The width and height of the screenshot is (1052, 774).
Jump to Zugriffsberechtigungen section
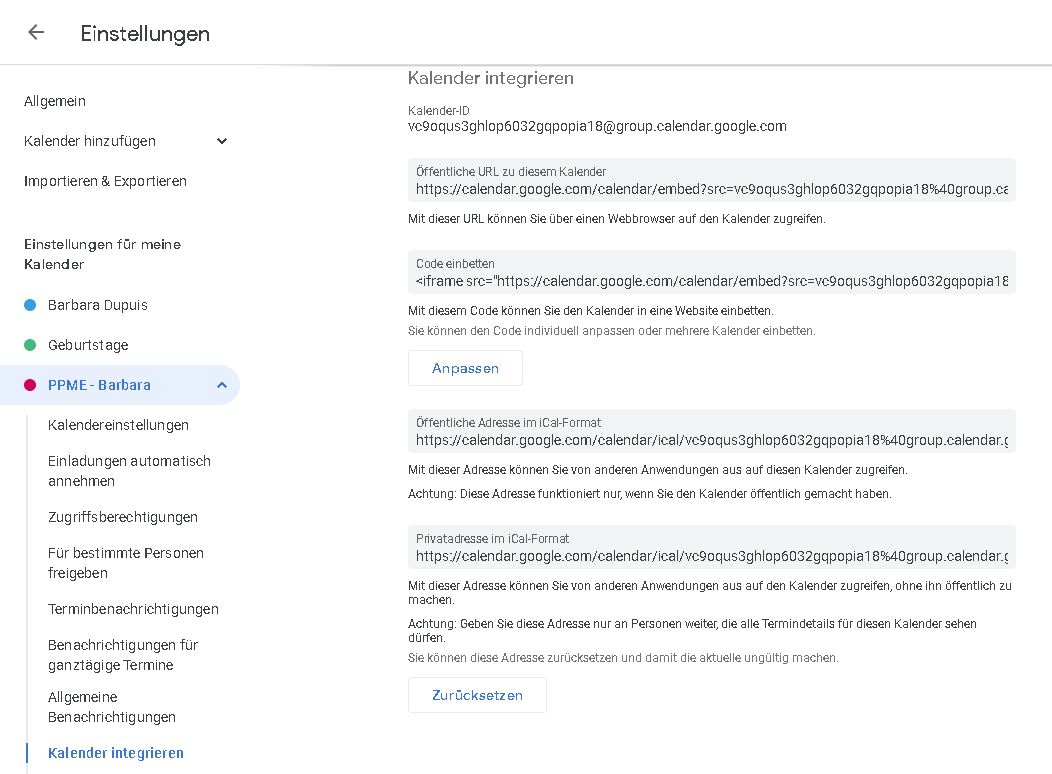point(123,517)
